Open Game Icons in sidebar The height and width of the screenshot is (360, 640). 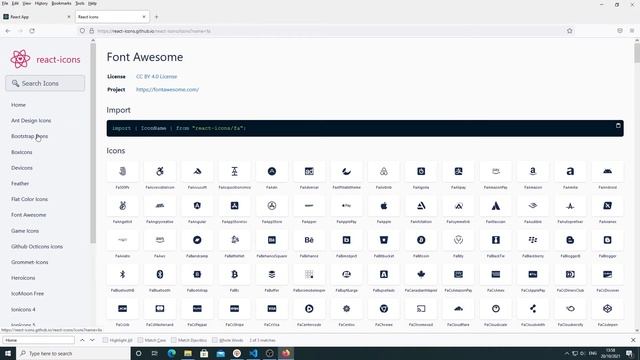[x=25, y=231]
